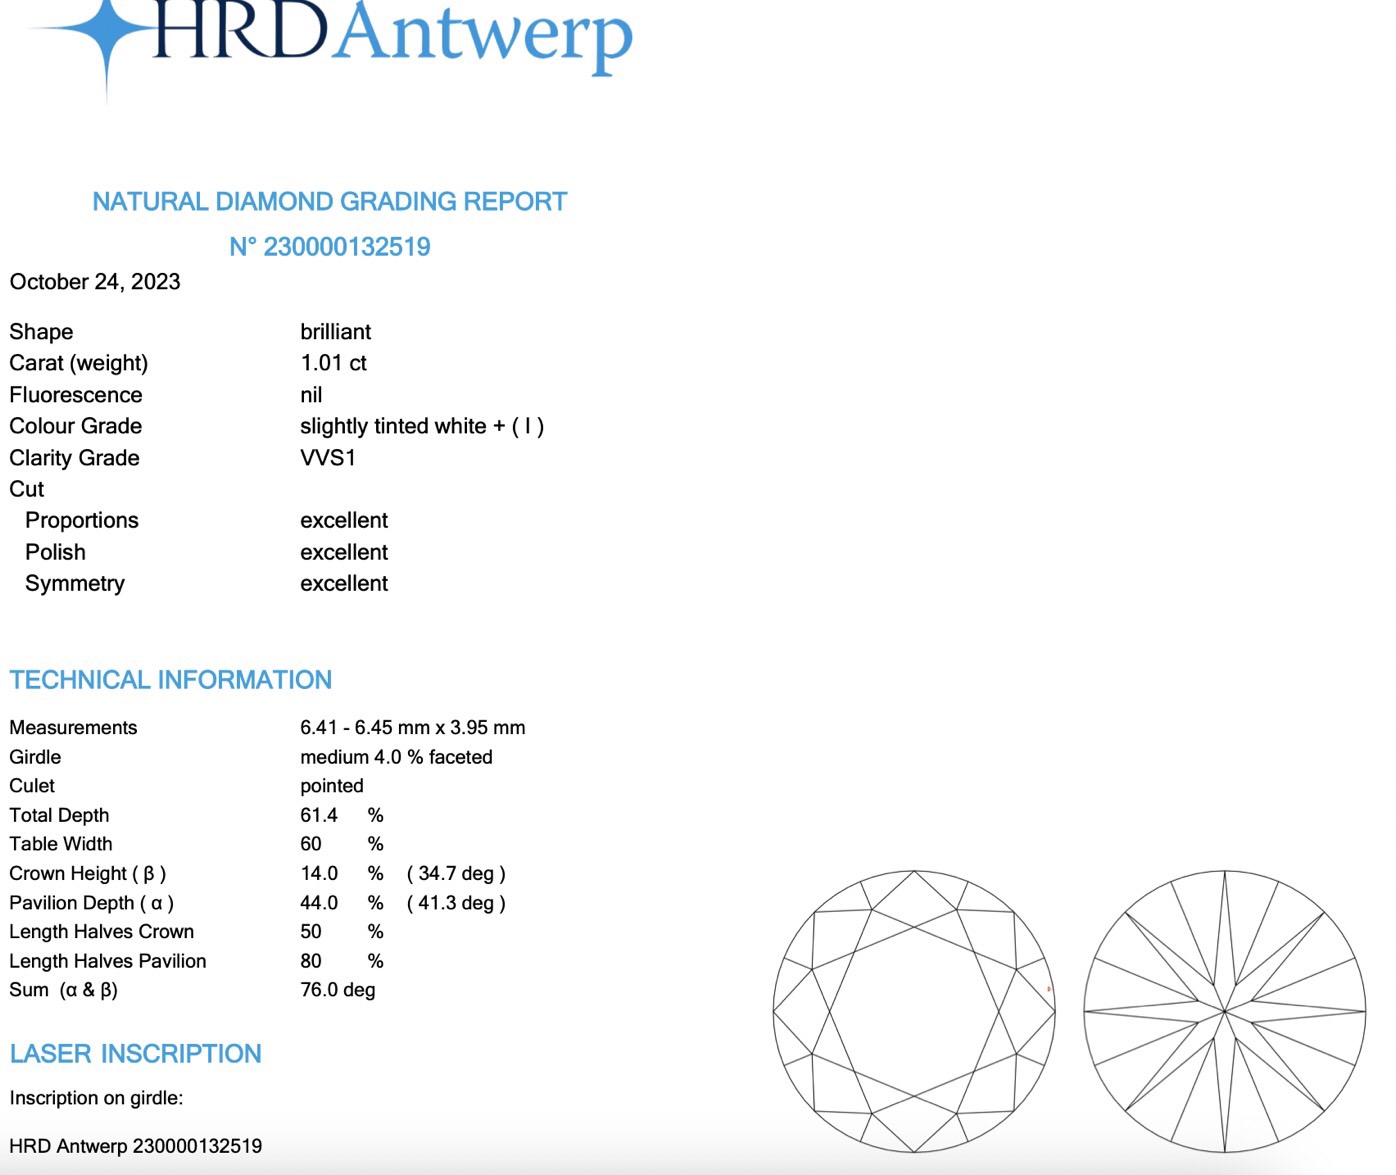This screenshot has width=1396, height=1175.
Task: Click the crown angle ( 34.7 deg )
Action: pyautogui.click(x=456, y=874)
